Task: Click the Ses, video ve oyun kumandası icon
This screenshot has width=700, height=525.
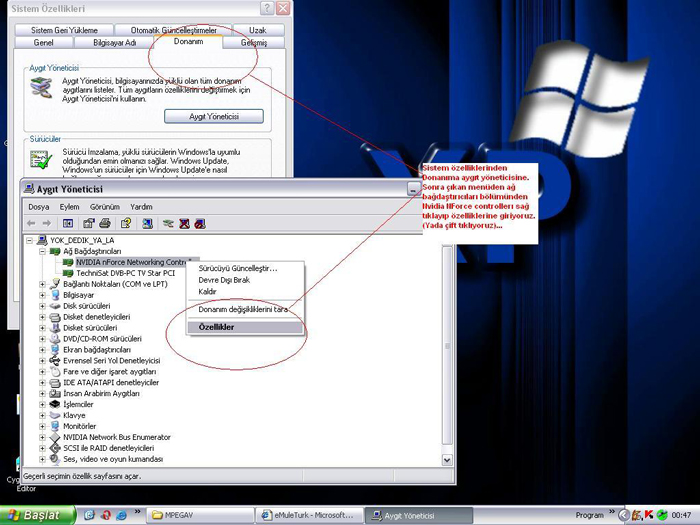Action: click(55, 459)
